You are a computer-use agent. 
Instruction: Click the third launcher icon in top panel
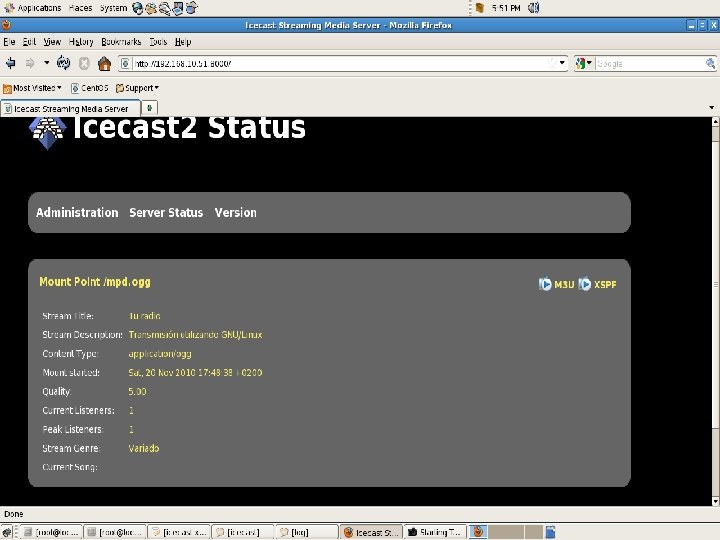click(x=164, y=8)
